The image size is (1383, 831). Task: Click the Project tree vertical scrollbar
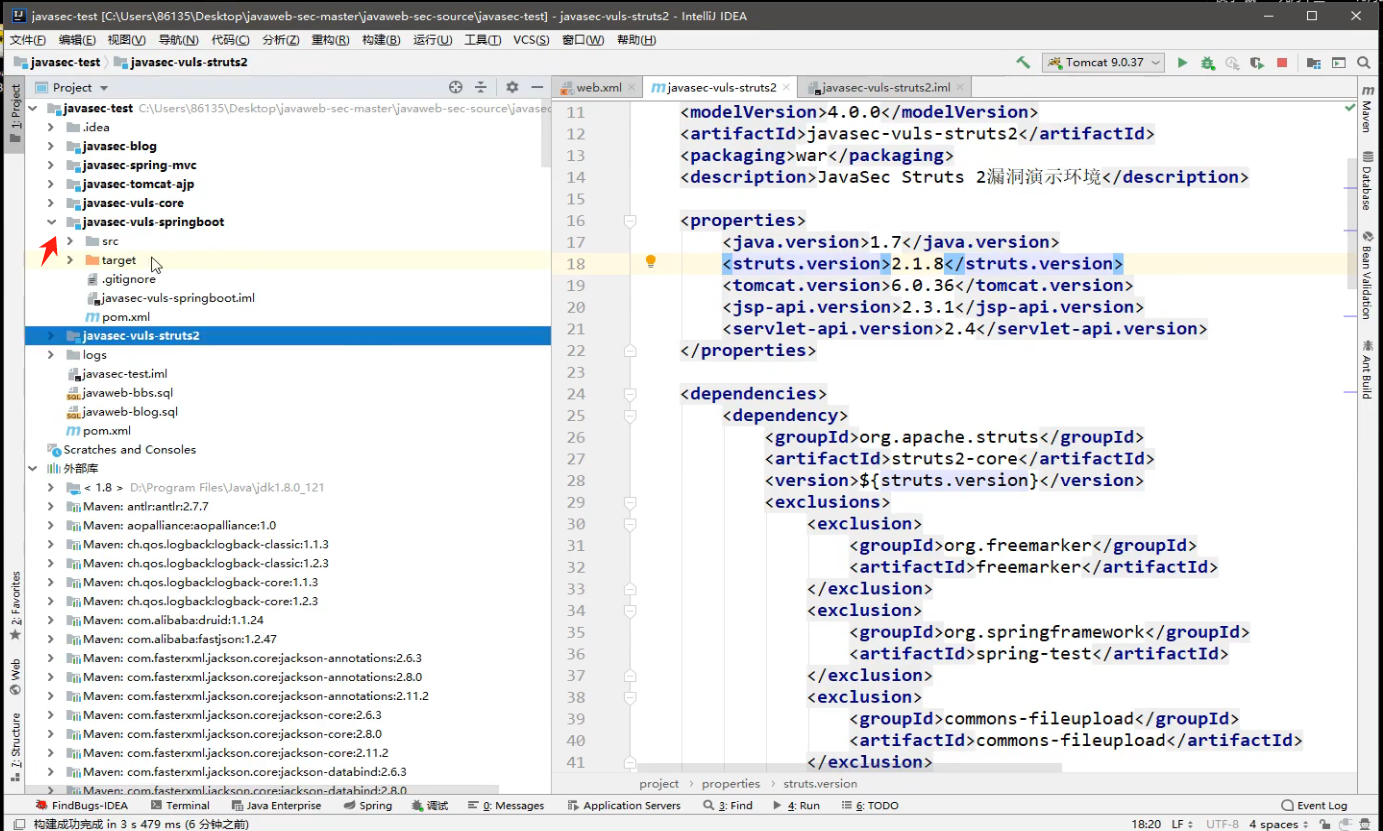(546, 133)
